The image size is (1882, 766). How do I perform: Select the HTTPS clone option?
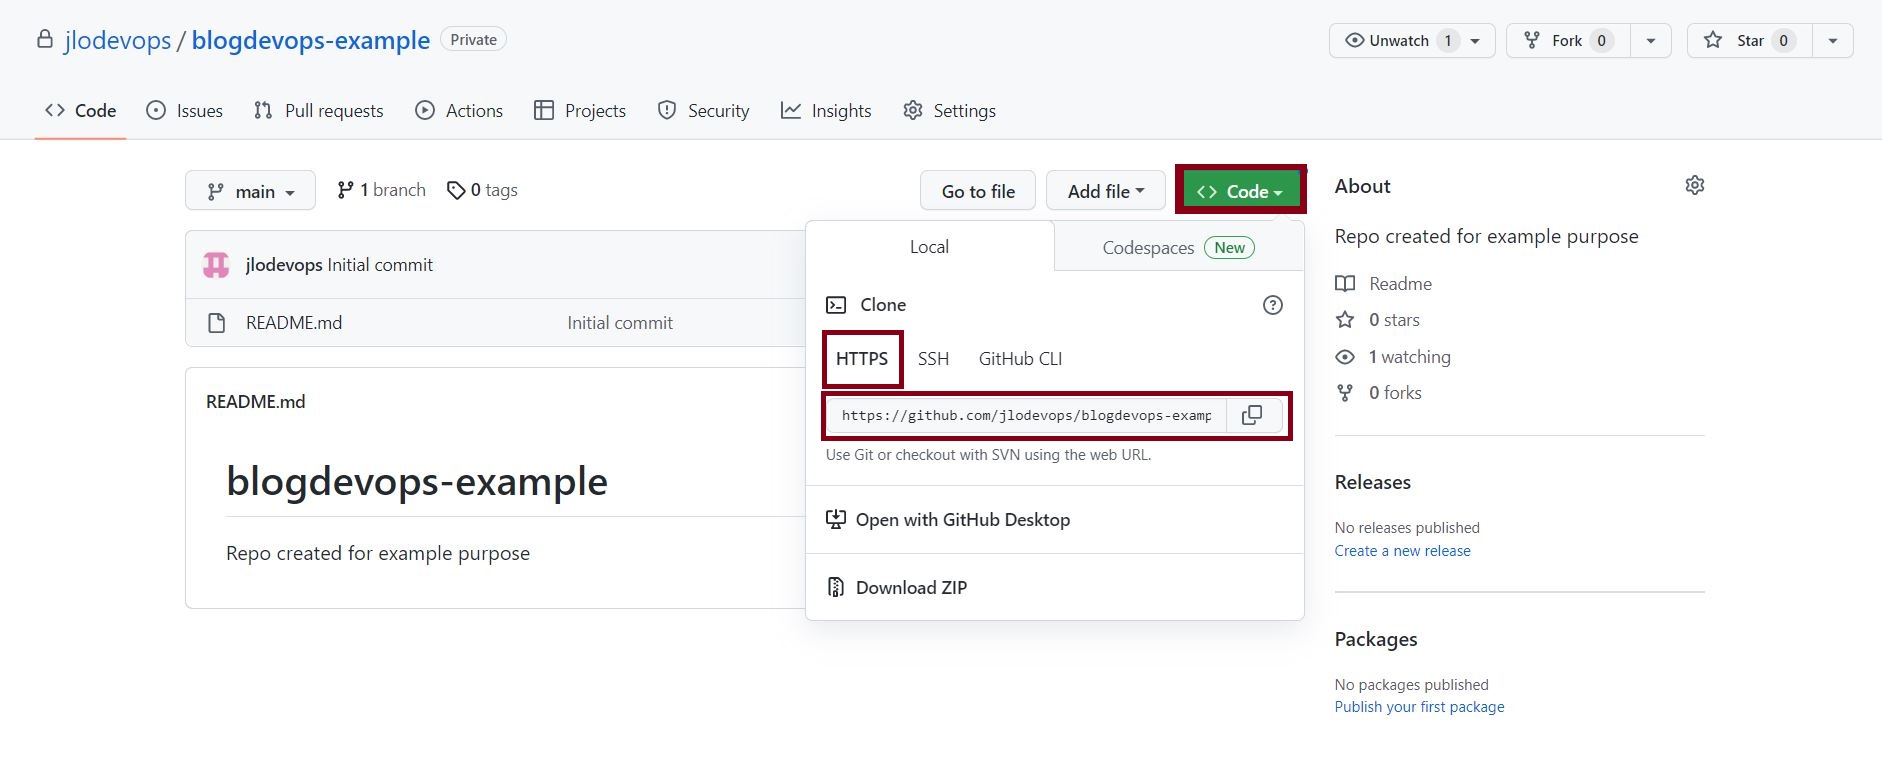(862, 359)
